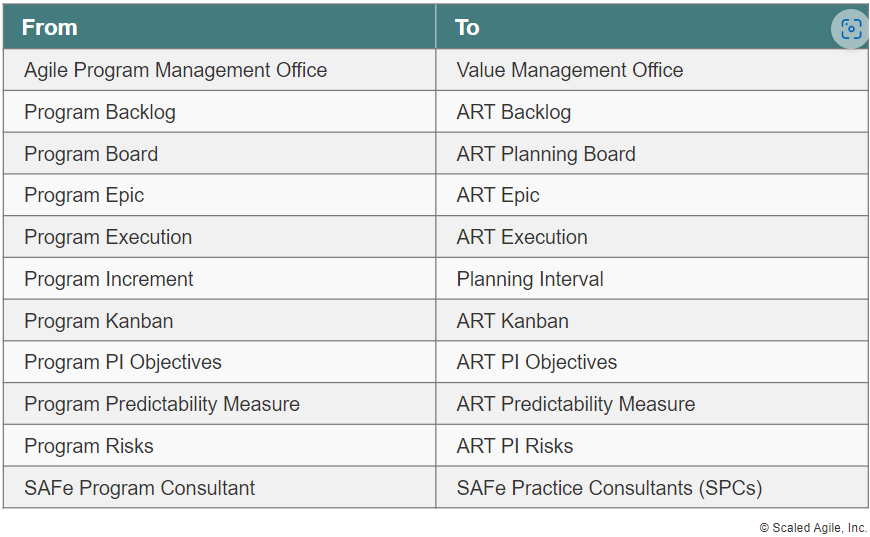Select the "Value Management Office" cell
870x537 pixels.
(x=569, y=70)
